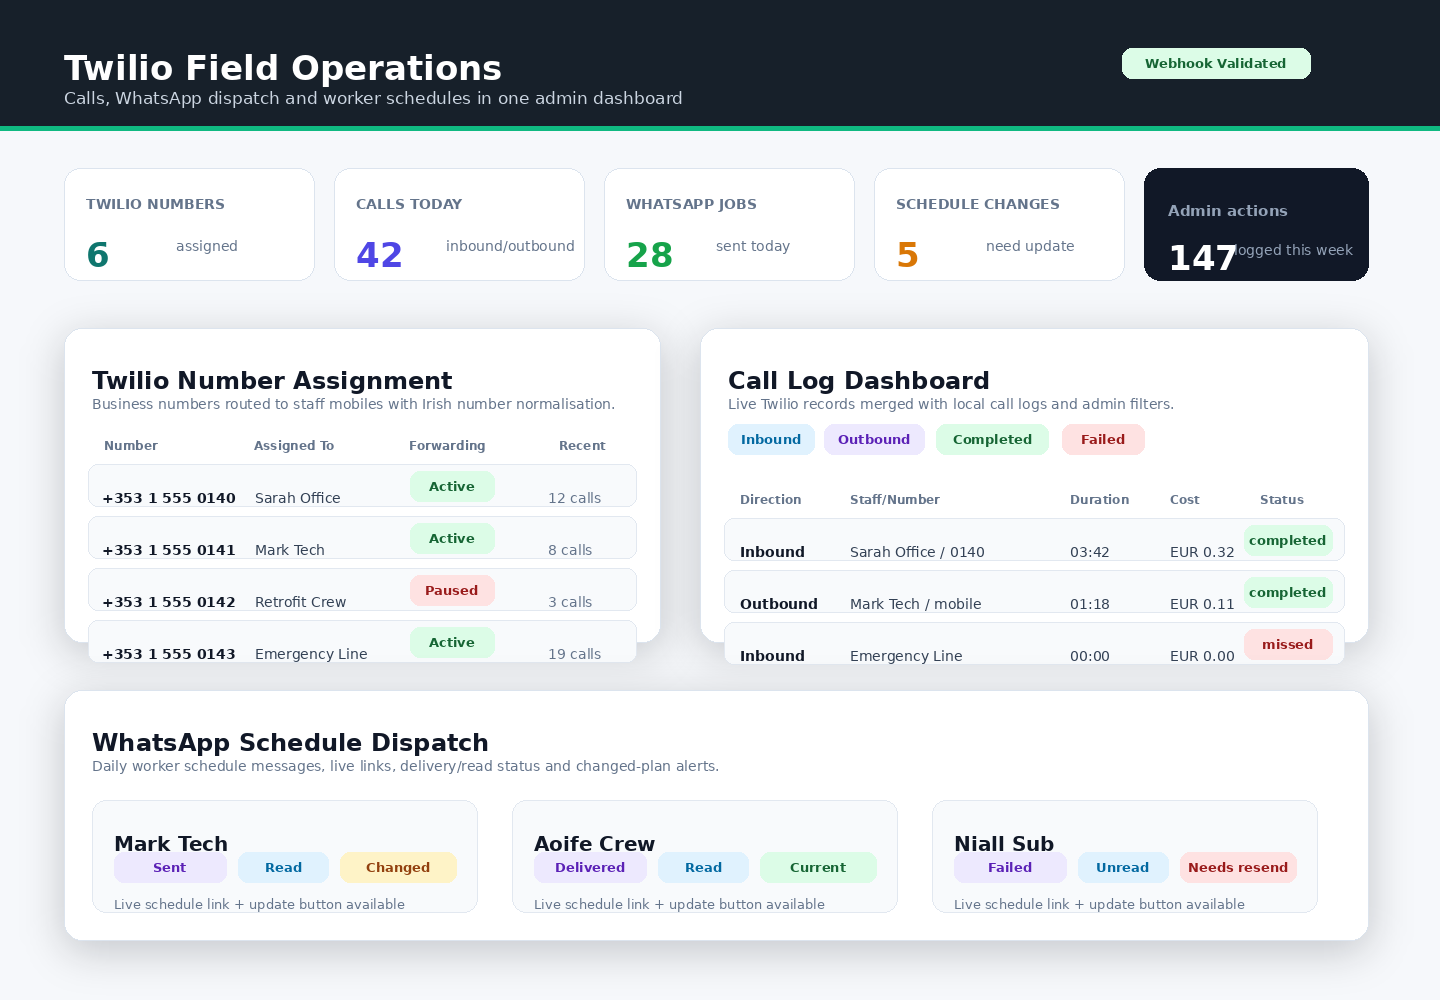Screen dimensions: 1440x1000
Task: Open the WhatsApp Jobs stat card
Action: click(729, 224)
